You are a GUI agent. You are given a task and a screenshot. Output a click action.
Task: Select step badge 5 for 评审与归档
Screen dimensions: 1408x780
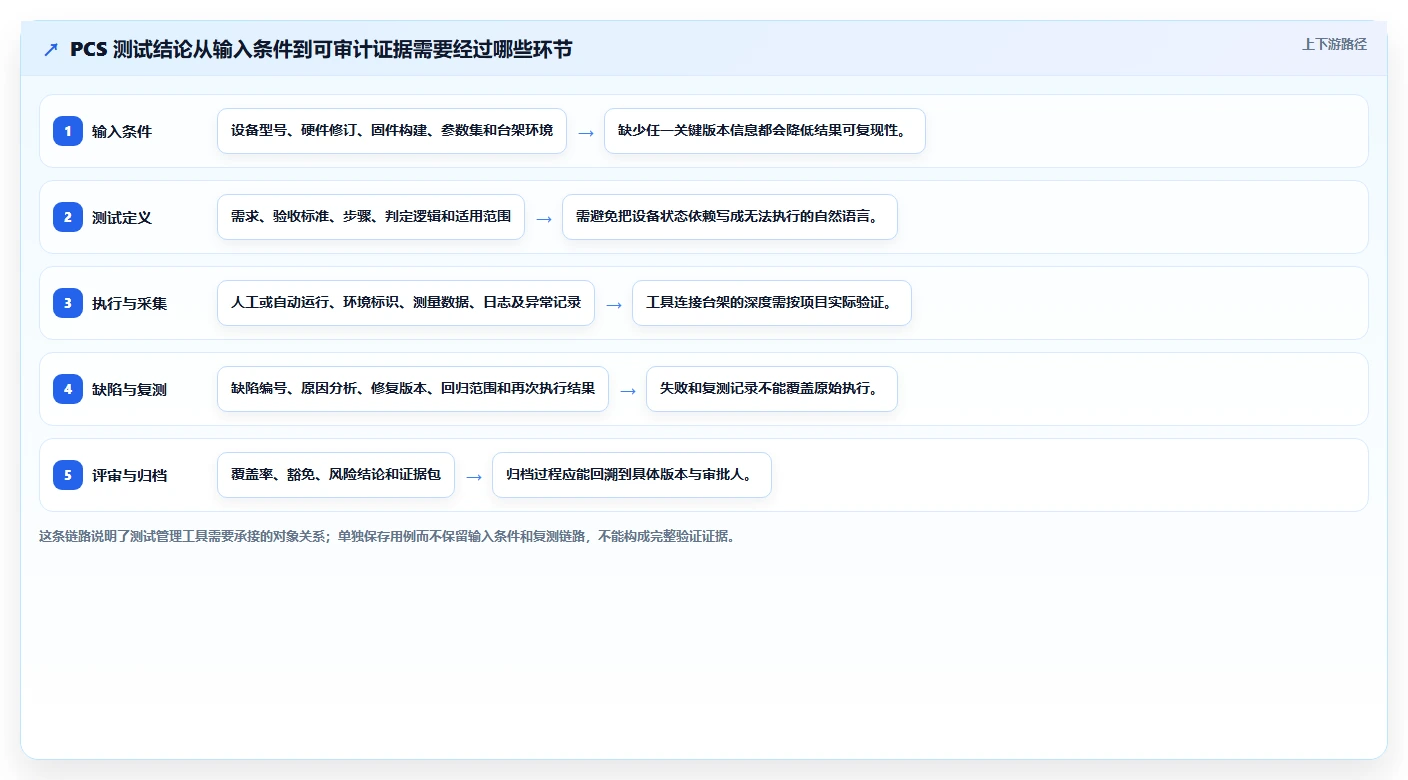tap(68, 474)
